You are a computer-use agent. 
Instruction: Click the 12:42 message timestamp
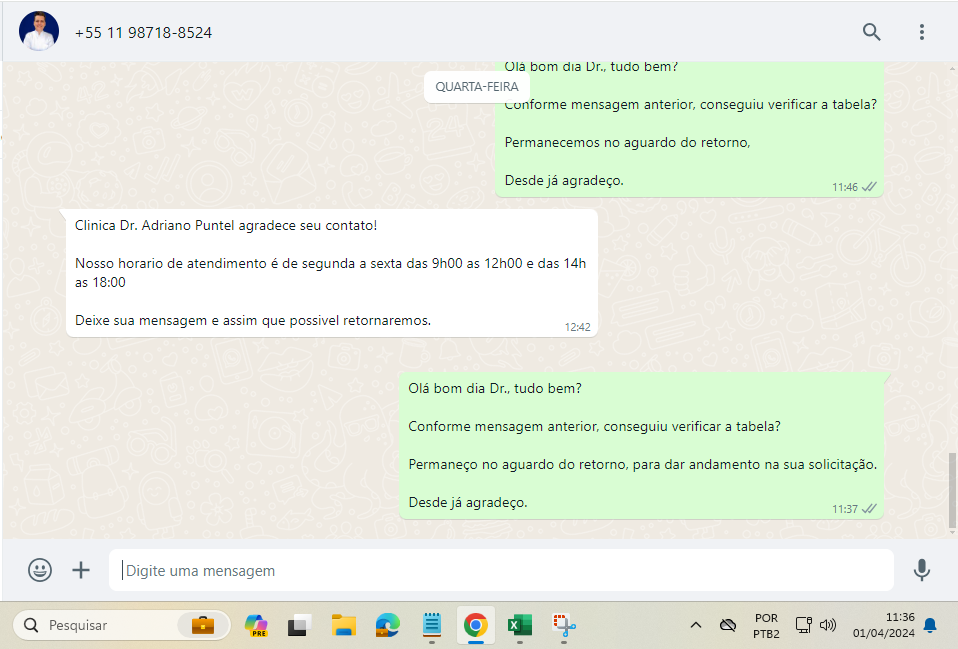(x=577, y=327)
